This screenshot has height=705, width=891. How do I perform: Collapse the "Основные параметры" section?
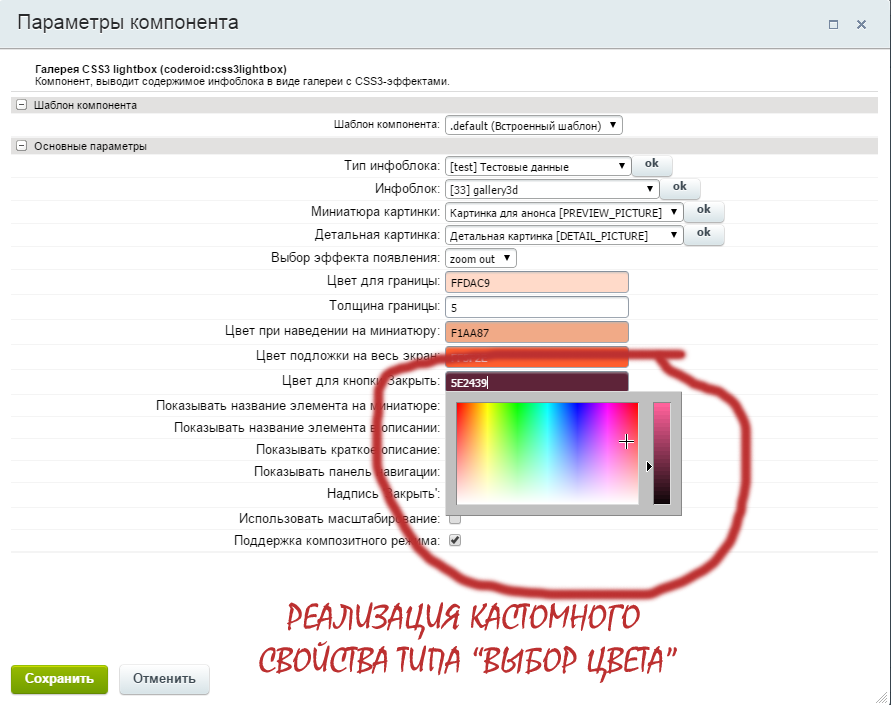(21, 146)
